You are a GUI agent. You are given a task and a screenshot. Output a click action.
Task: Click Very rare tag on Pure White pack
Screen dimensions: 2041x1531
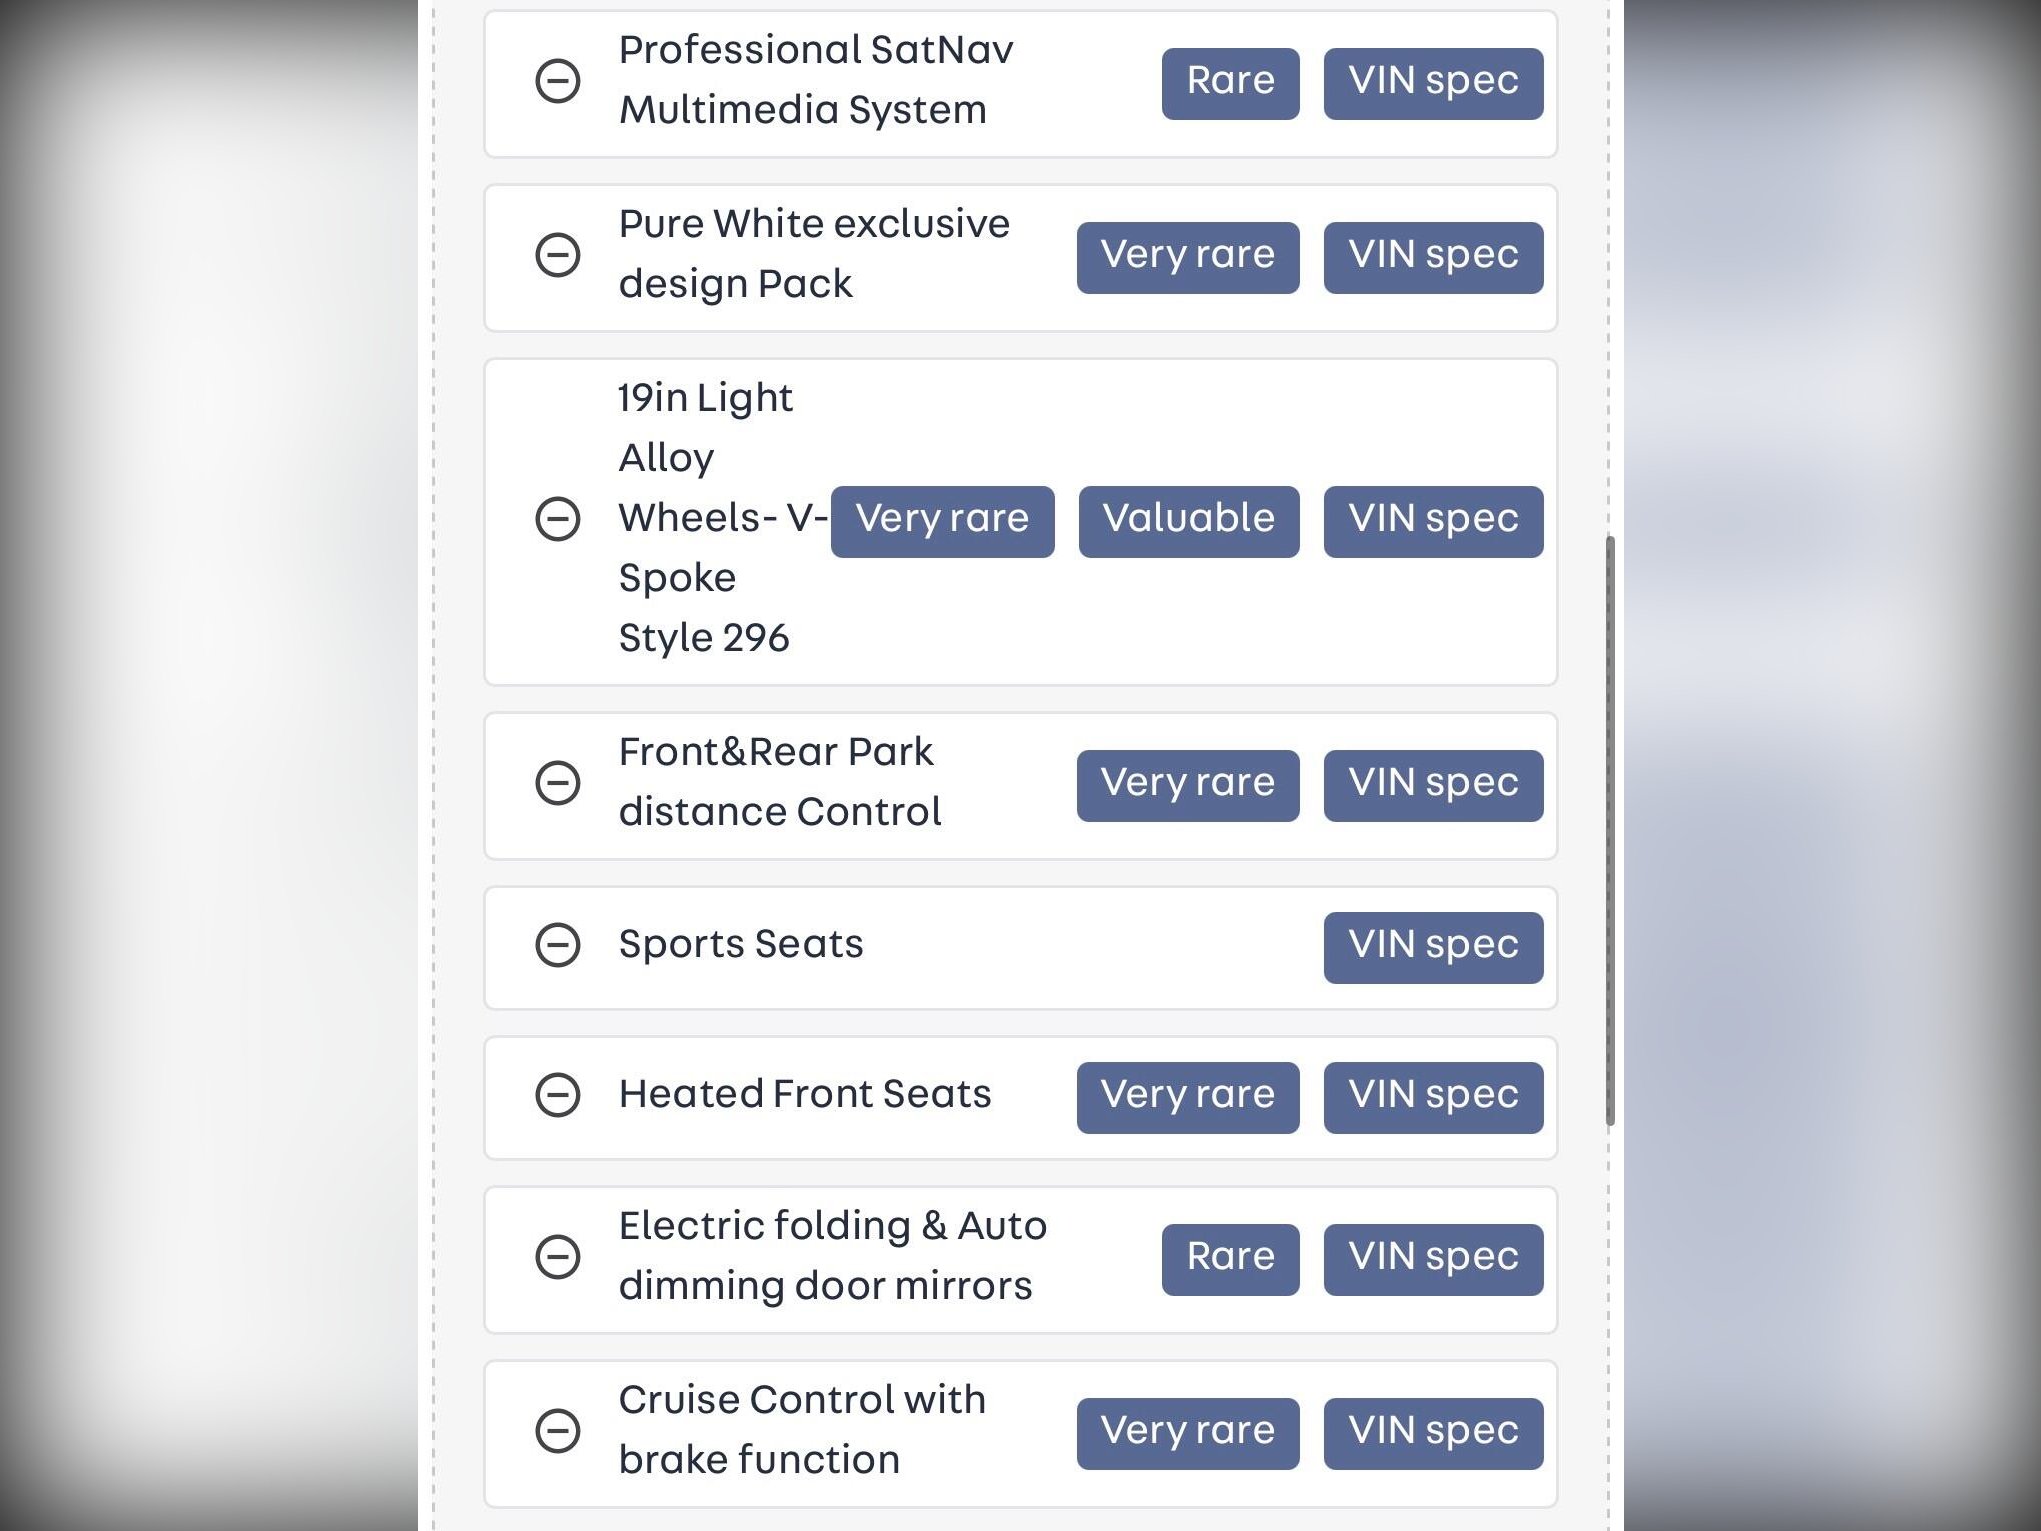[x=1187, y=257]
